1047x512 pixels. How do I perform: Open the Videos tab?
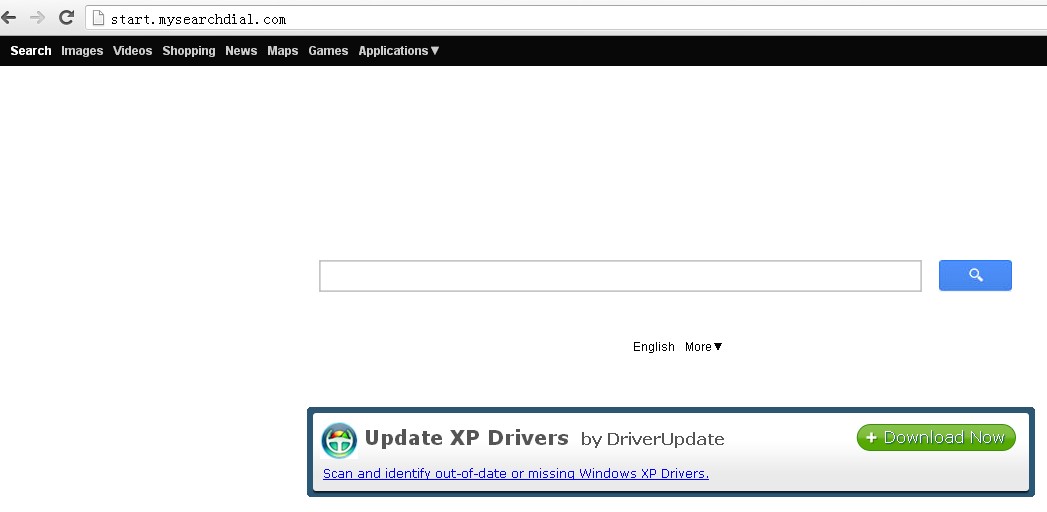point(132,51)
